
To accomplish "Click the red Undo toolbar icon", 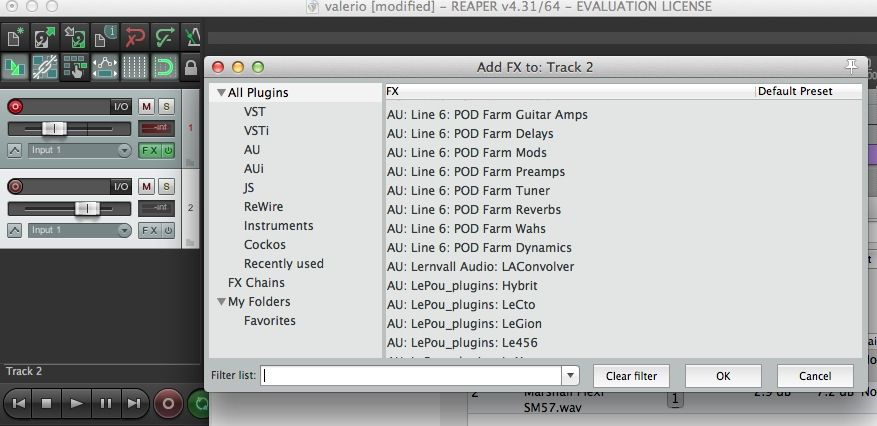I will click(135, 37).
